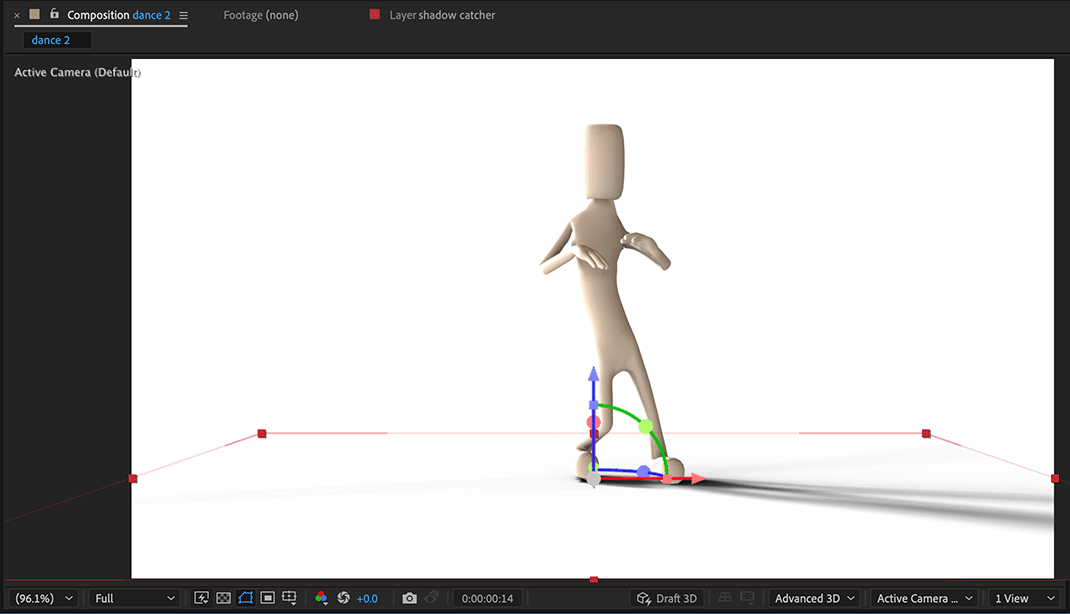1070x614 pixels.
Task: Open the Advanced 3D renderer dropdown
Action: click(814, 598)
